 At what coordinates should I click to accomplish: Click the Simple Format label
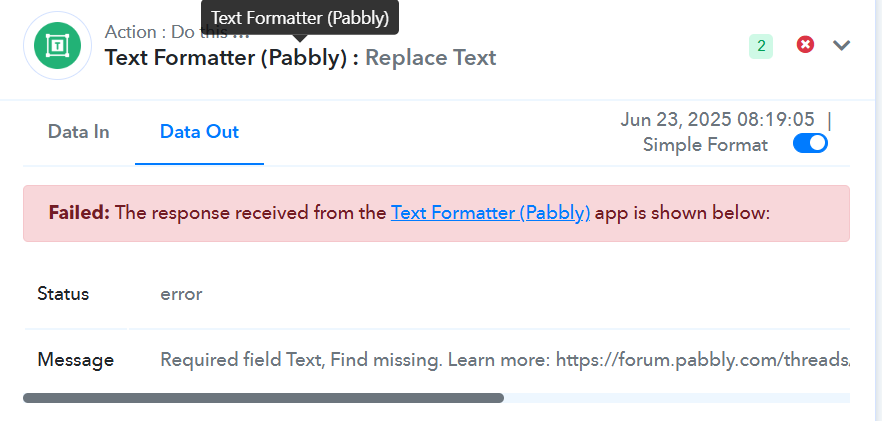(705, 145)
